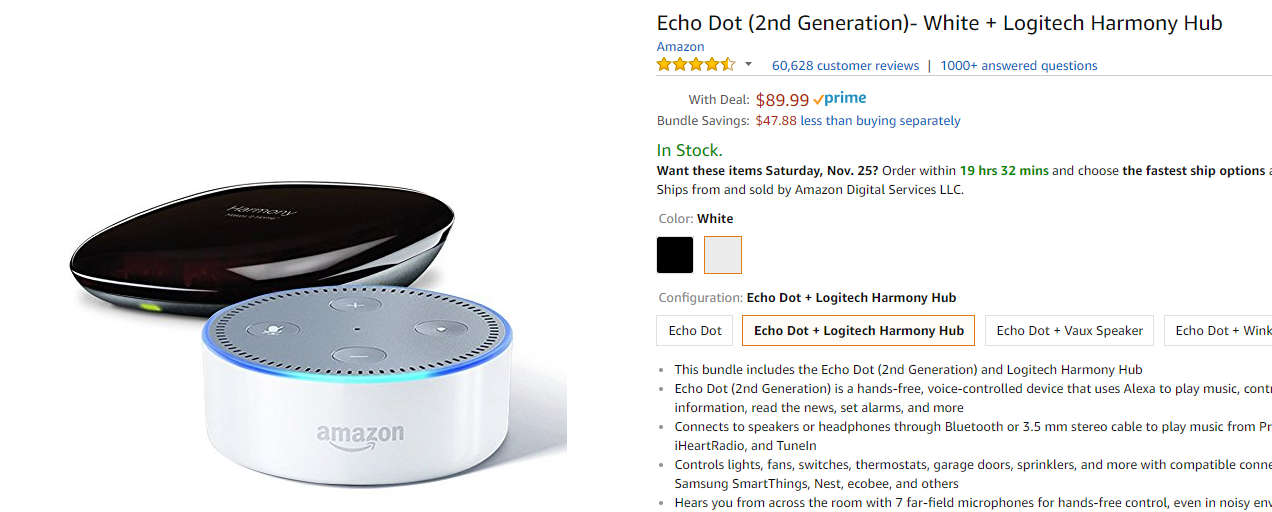The image size is (1272, 512).
Task: Click the Amazon logo on Echo Dot
Action: point(360,435)
